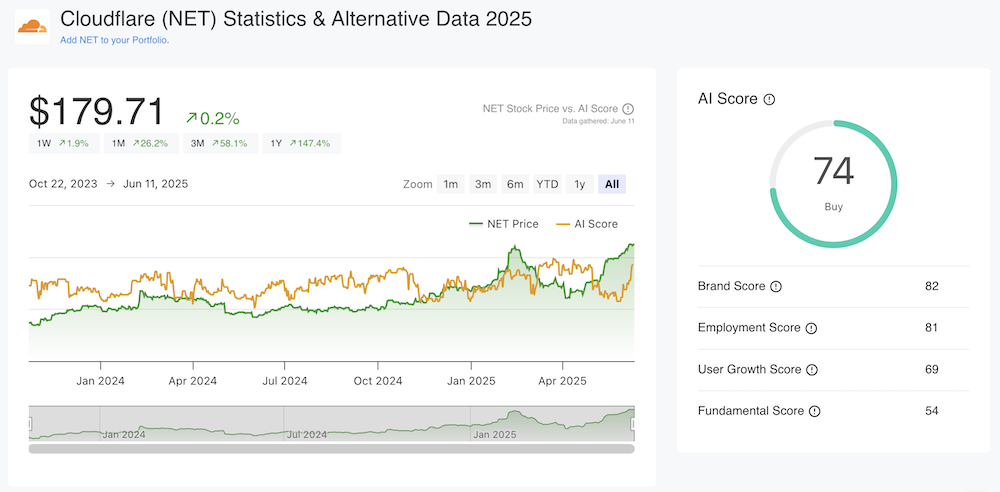Image resolution: width=1000 pixels, height=492 pixels.
Task: Click the Oct 22, 2023 start date field
Action: pos(63,184)
